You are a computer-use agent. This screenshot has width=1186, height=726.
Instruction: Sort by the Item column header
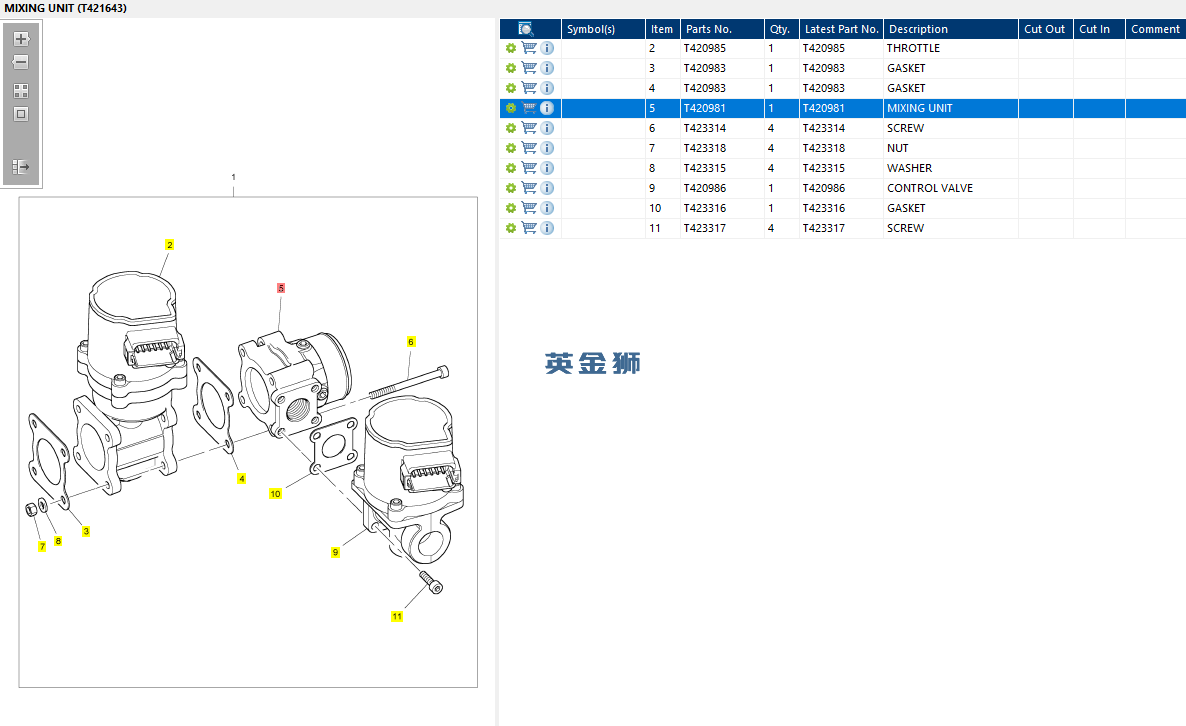pos(663,29)
